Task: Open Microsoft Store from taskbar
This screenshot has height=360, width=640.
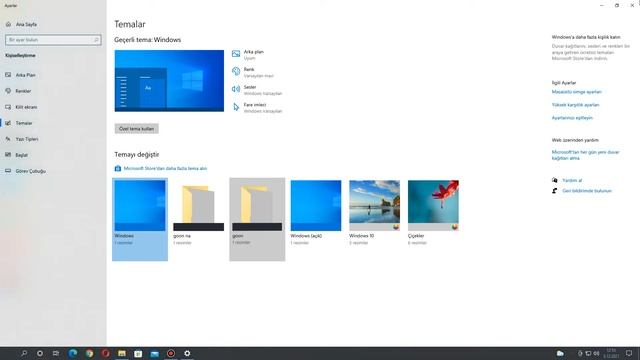Action: [x=138, y=353]
